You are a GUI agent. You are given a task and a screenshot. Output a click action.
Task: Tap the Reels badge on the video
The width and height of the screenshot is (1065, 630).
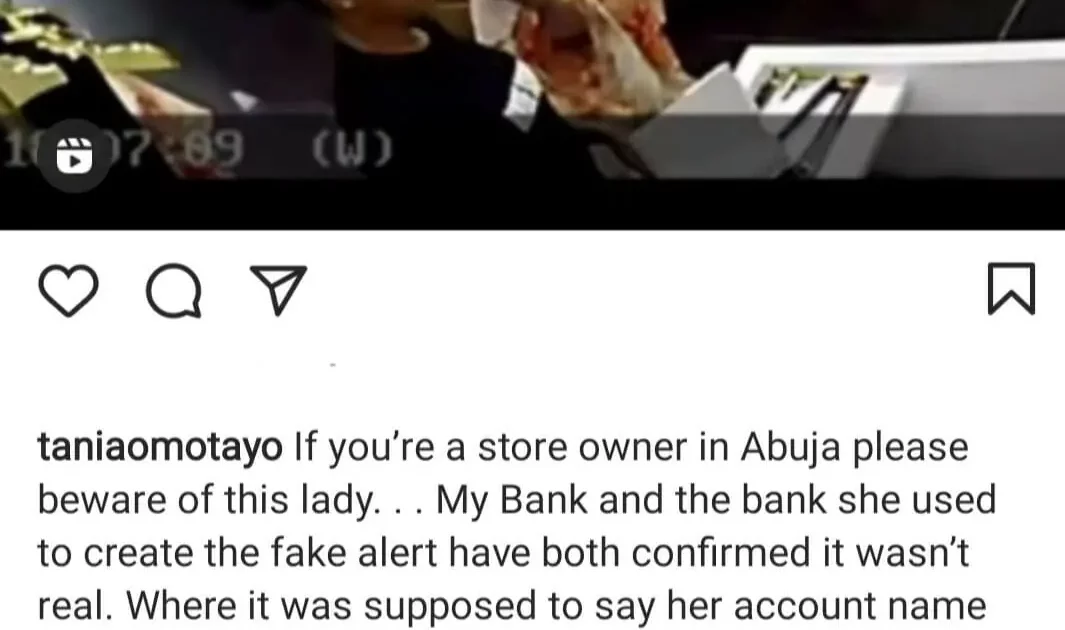(73, 155)
